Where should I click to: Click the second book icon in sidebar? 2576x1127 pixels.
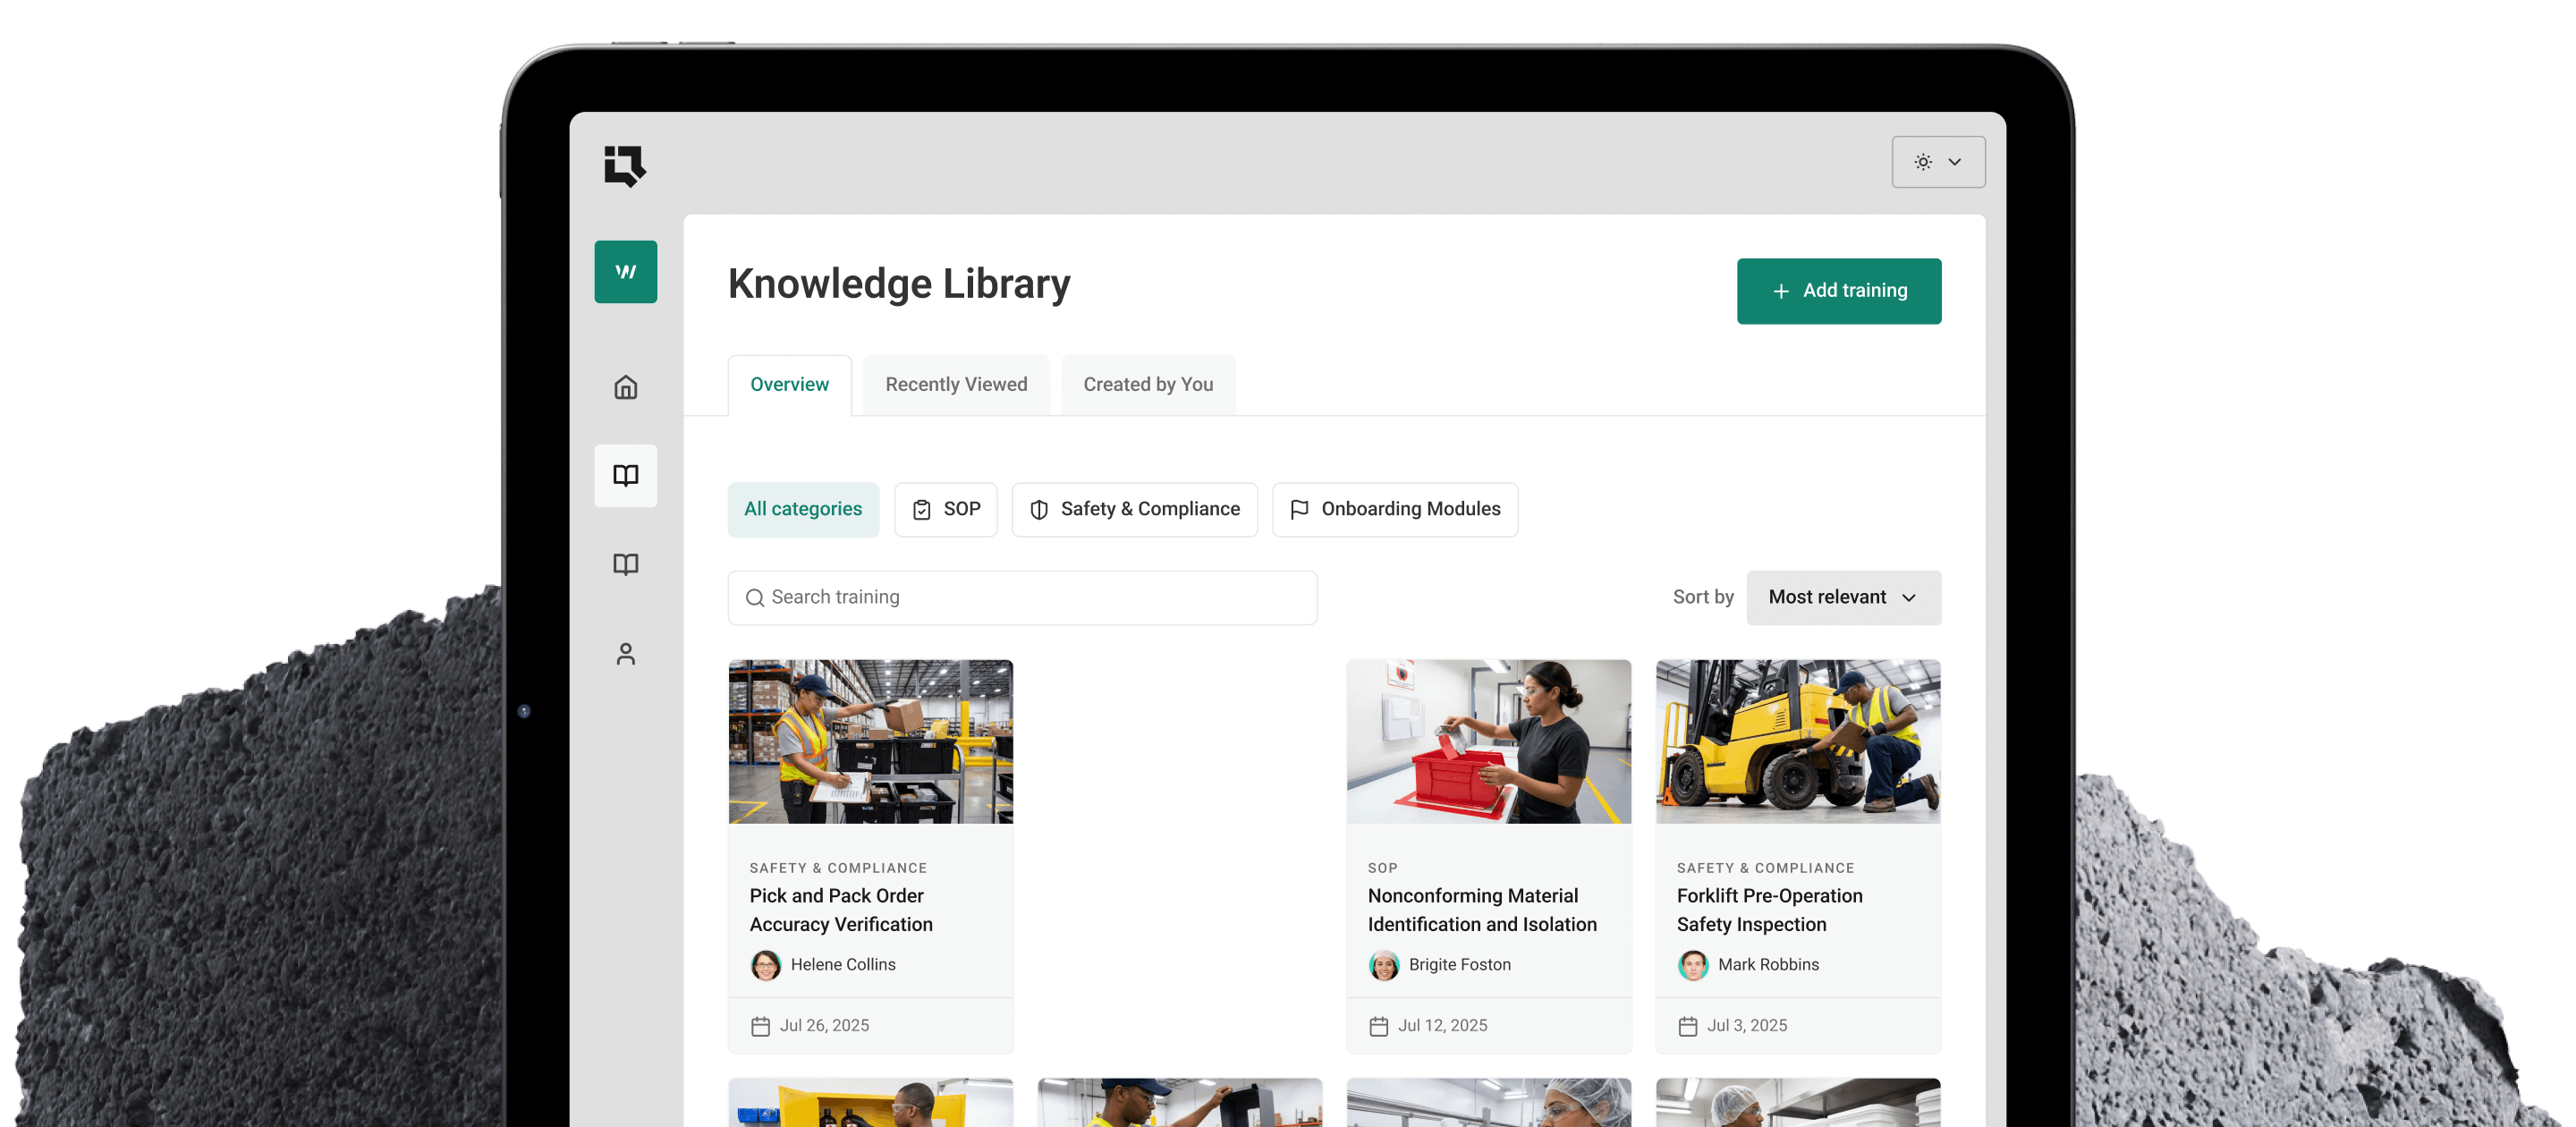coord(625,564)
